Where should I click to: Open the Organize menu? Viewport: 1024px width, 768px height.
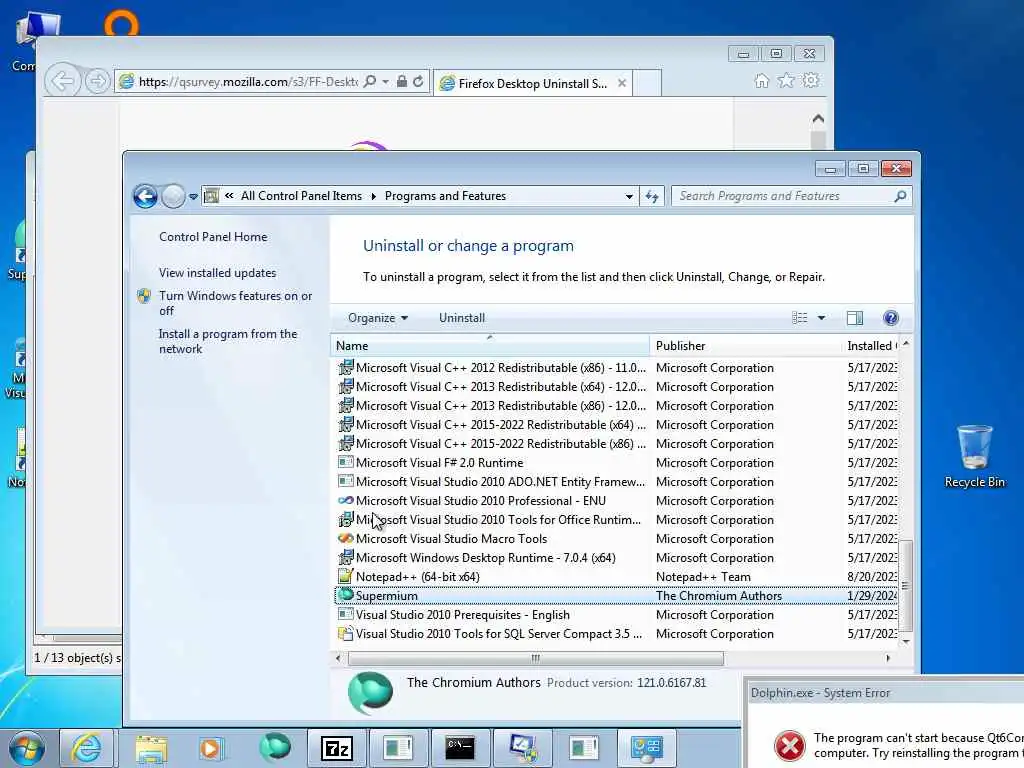377,318
